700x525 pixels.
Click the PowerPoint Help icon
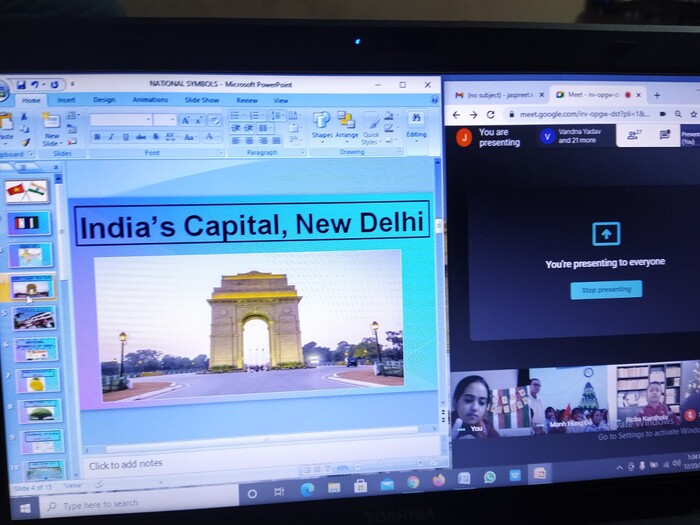point(434,100)
